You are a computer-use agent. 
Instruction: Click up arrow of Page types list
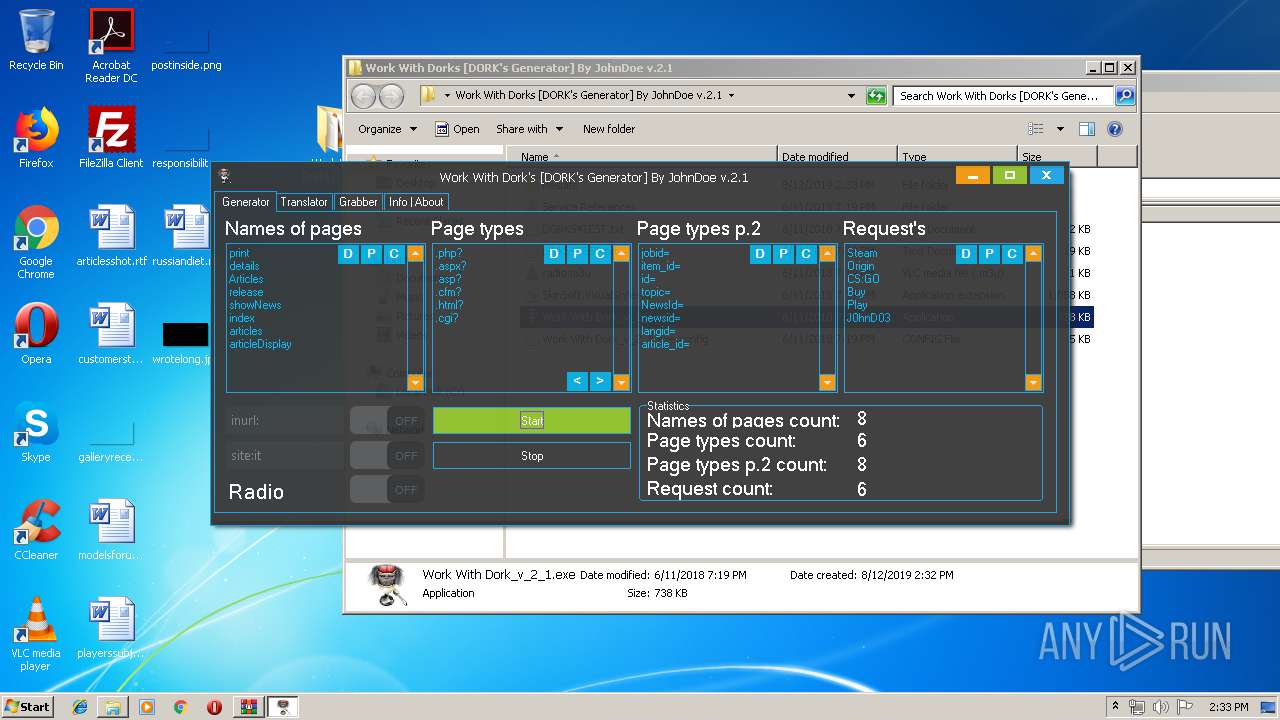click(621, 254)
